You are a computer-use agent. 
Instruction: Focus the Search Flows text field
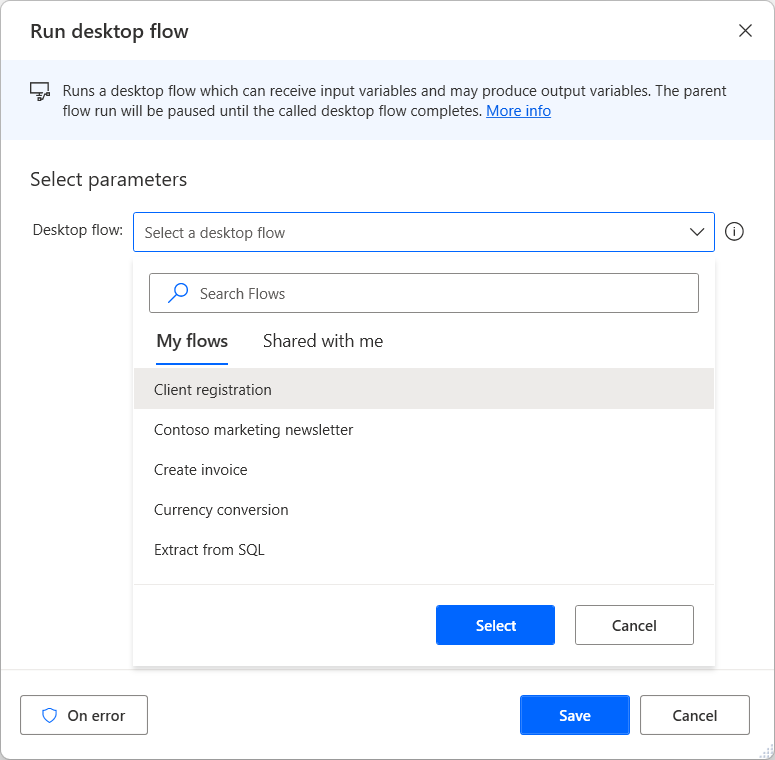pyautogui.click(x=424, y=293)
